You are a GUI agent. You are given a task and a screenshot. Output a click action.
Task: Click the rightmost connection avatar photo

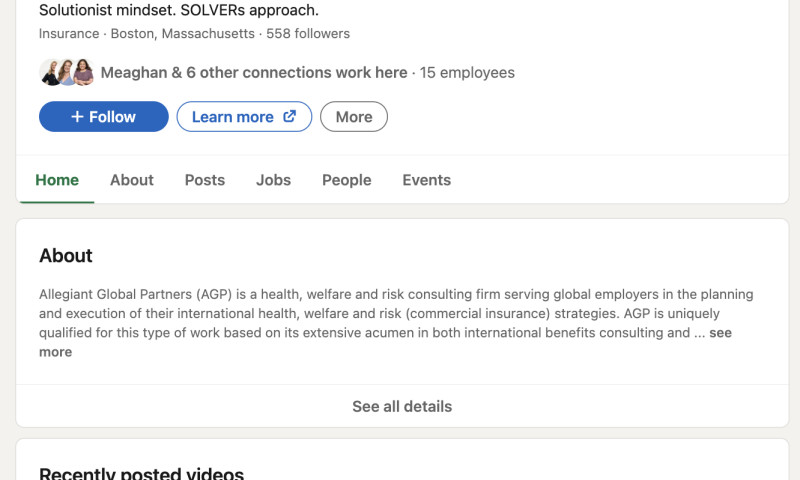tap(84, 72)
